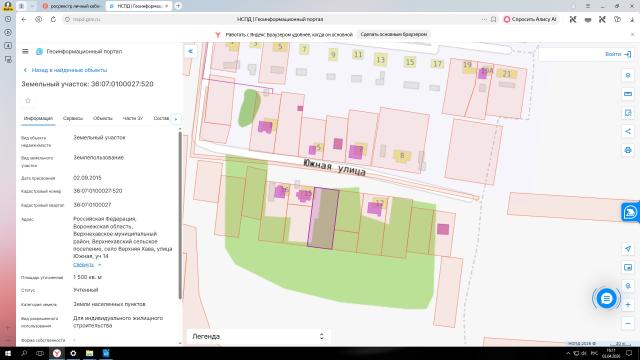Locate my position on the map
This screenshot has height=360, width=640.
tap(628, 249)
